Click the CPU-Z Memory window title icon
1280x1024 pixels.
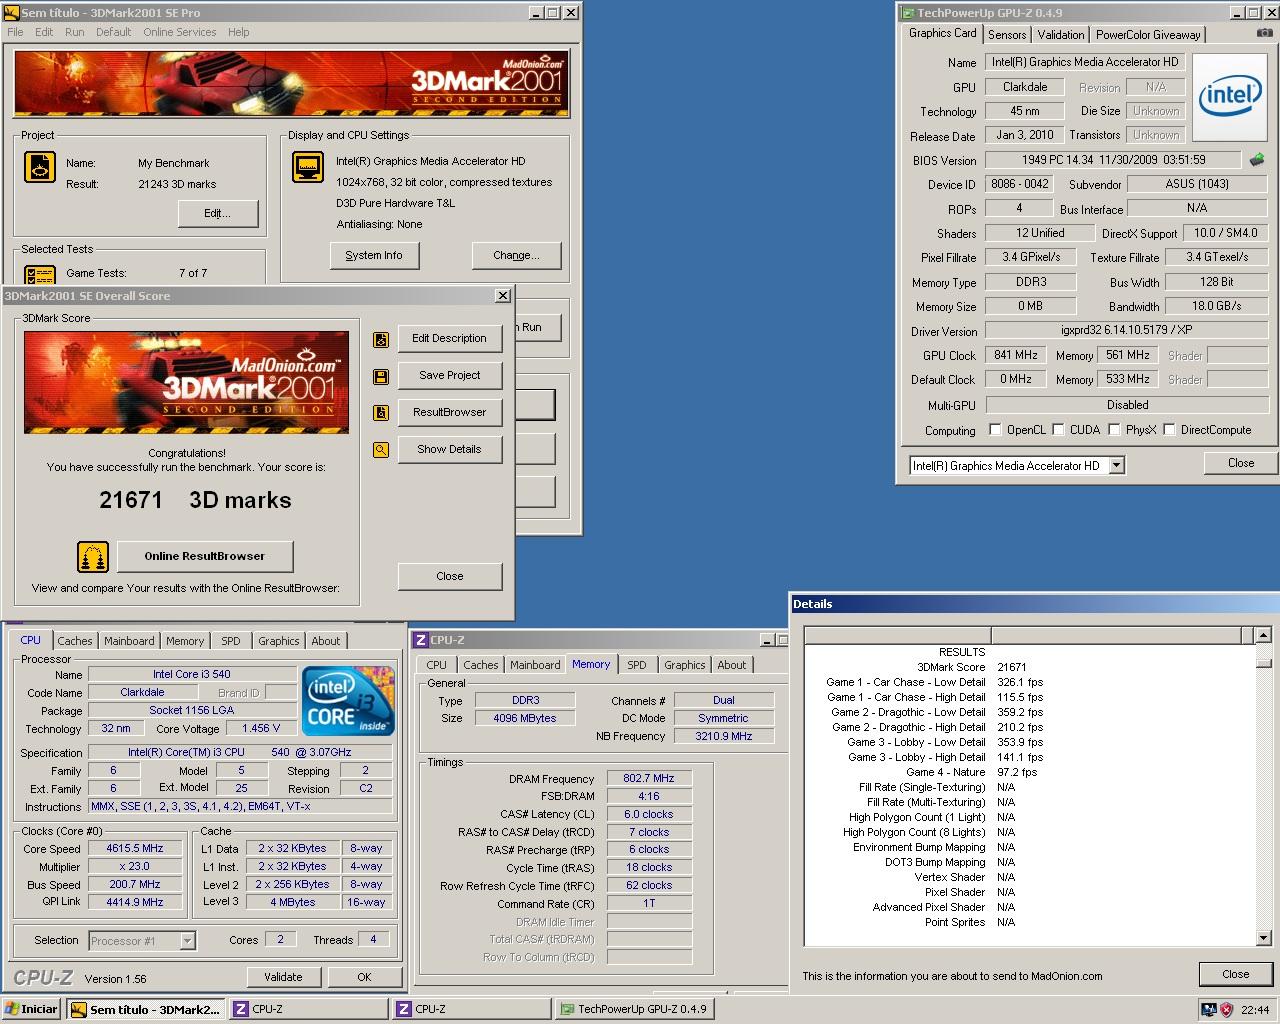[421, 640]
